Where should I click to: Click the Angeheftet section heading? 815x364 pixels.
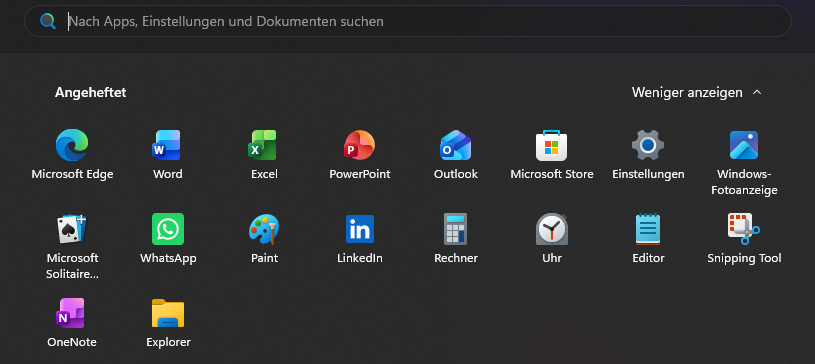(90, 93)
